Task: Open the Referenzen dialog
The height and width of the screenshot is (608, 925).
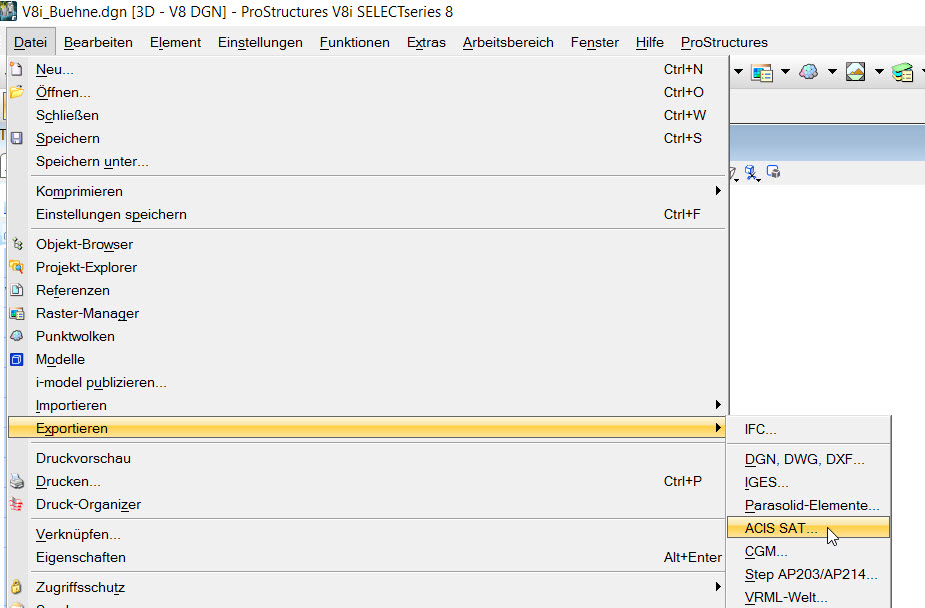Action: coord(368,291)
